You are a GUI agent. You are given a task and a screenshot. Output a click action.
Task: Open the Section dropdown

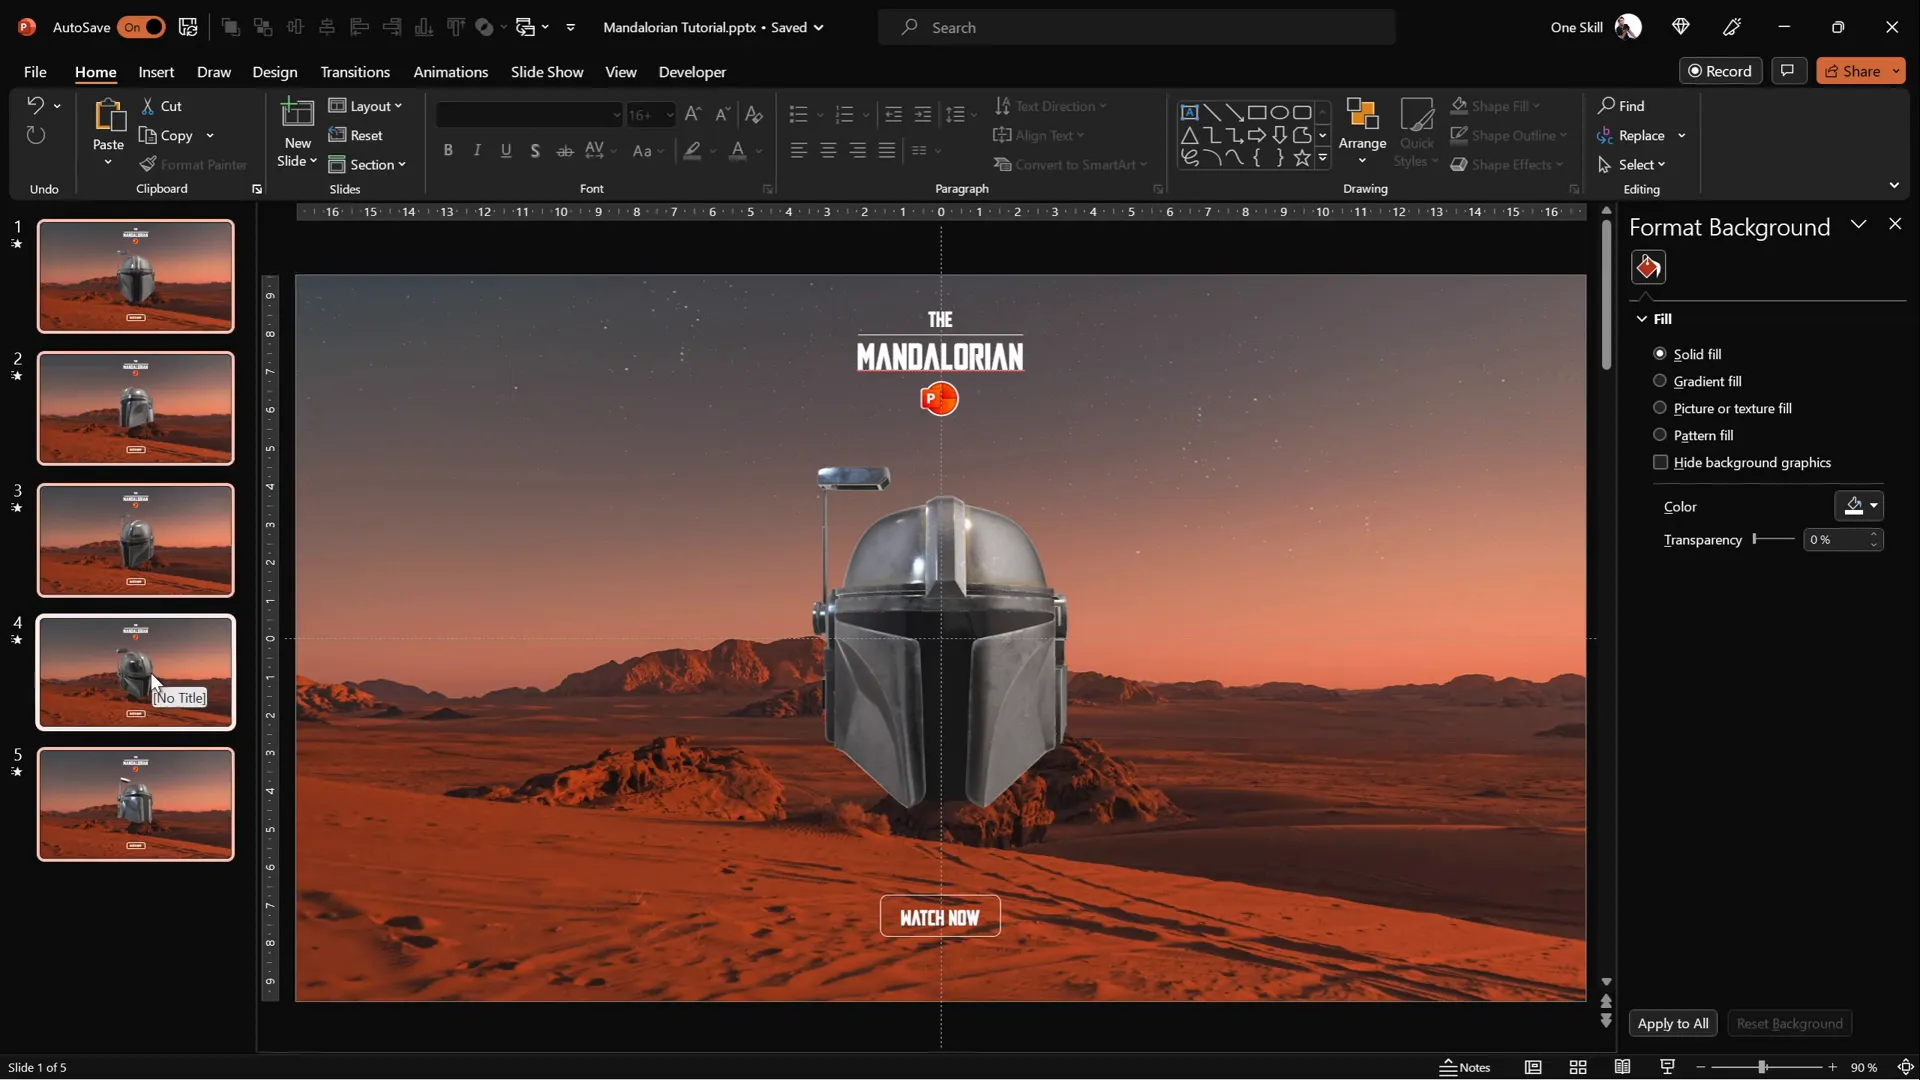[x=367, y=164]
